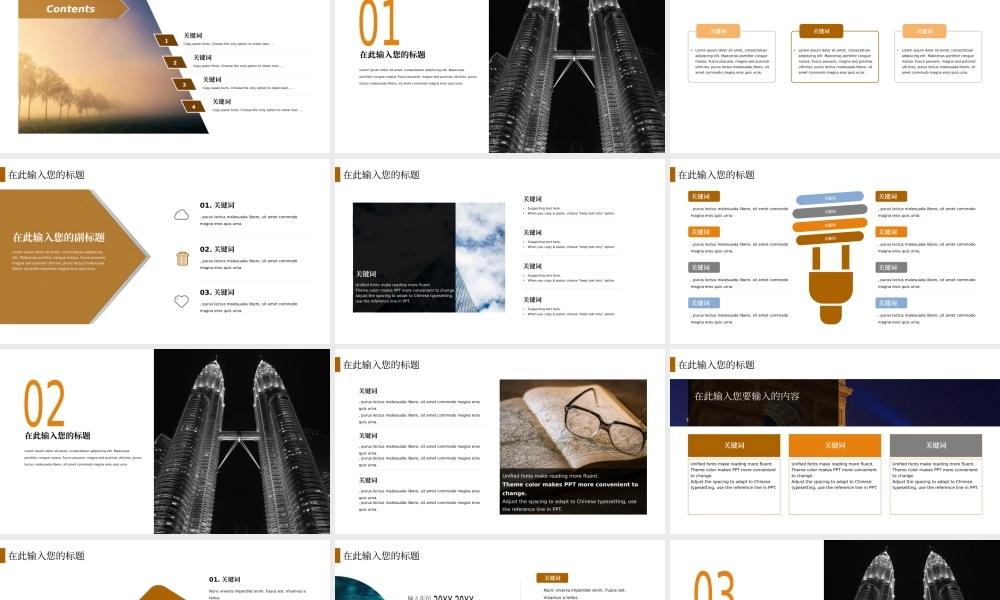The image size is (1000, 600).
Task: Click the number 1 badge in Contents slide
Action: click(166, 41)
